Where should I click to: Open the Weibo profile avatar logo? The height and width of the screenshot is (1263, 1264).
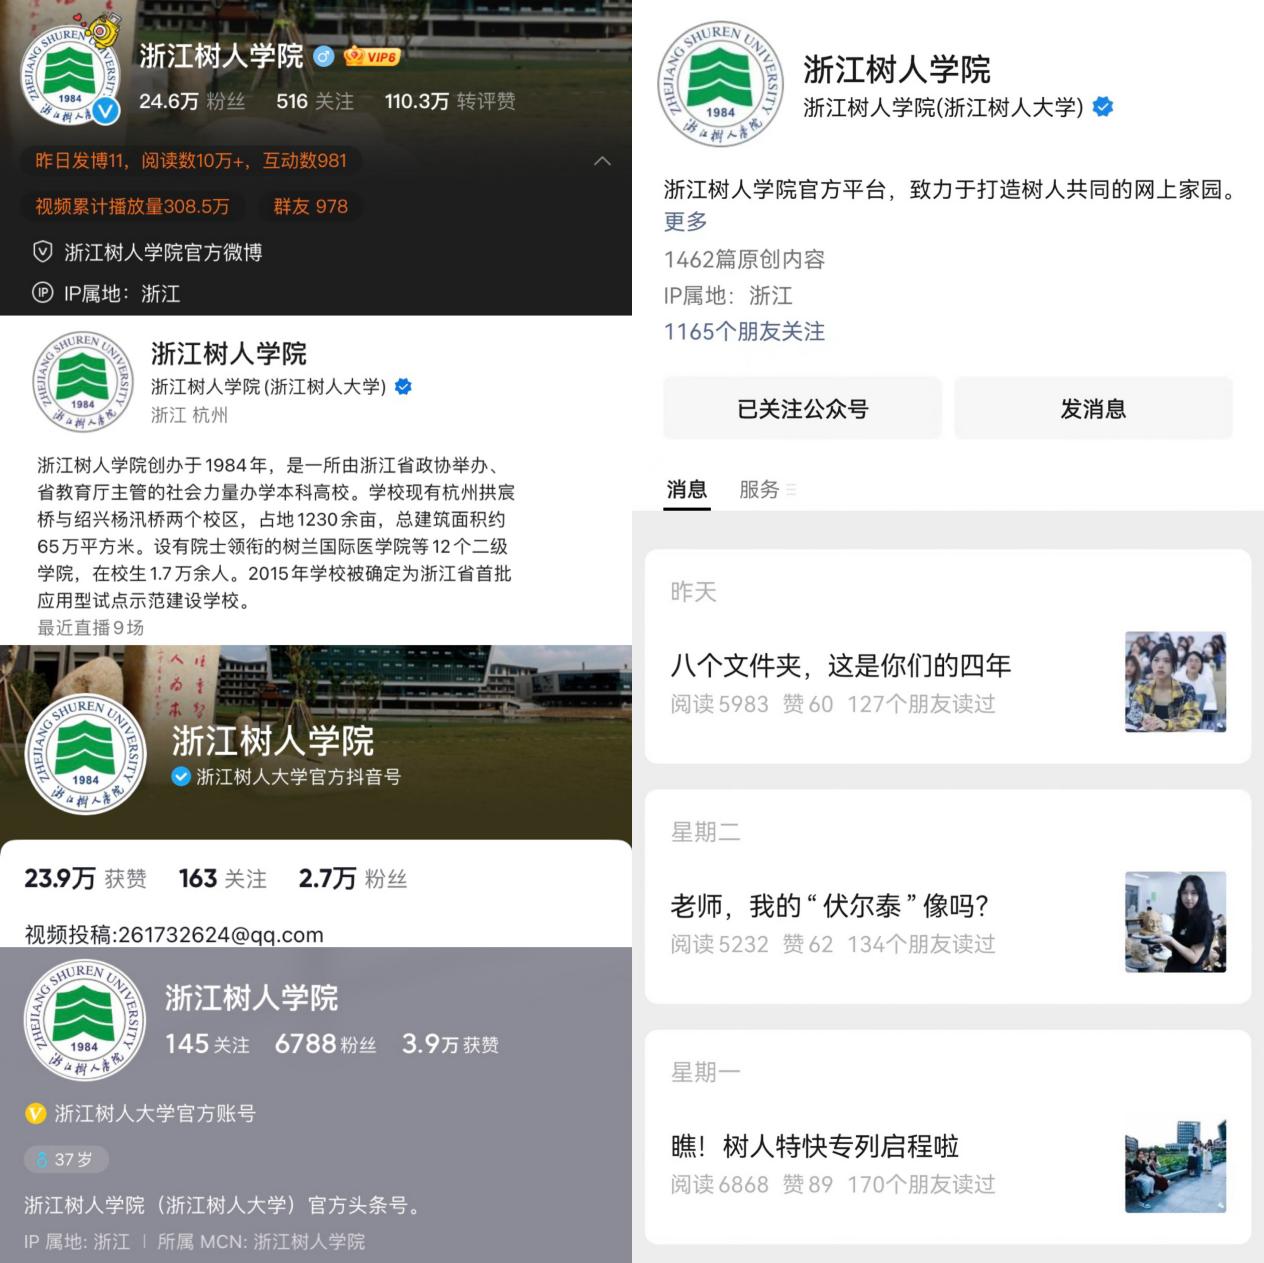click(x=70, y=75)
